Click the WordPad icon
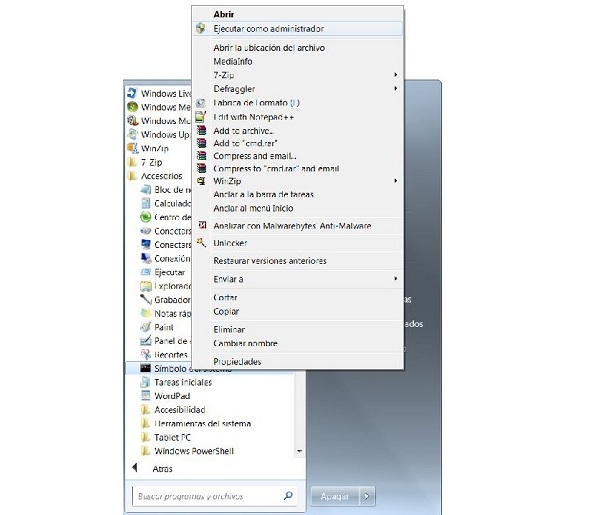Viewport: 600px width, 515px height. [x=146, y=396]
